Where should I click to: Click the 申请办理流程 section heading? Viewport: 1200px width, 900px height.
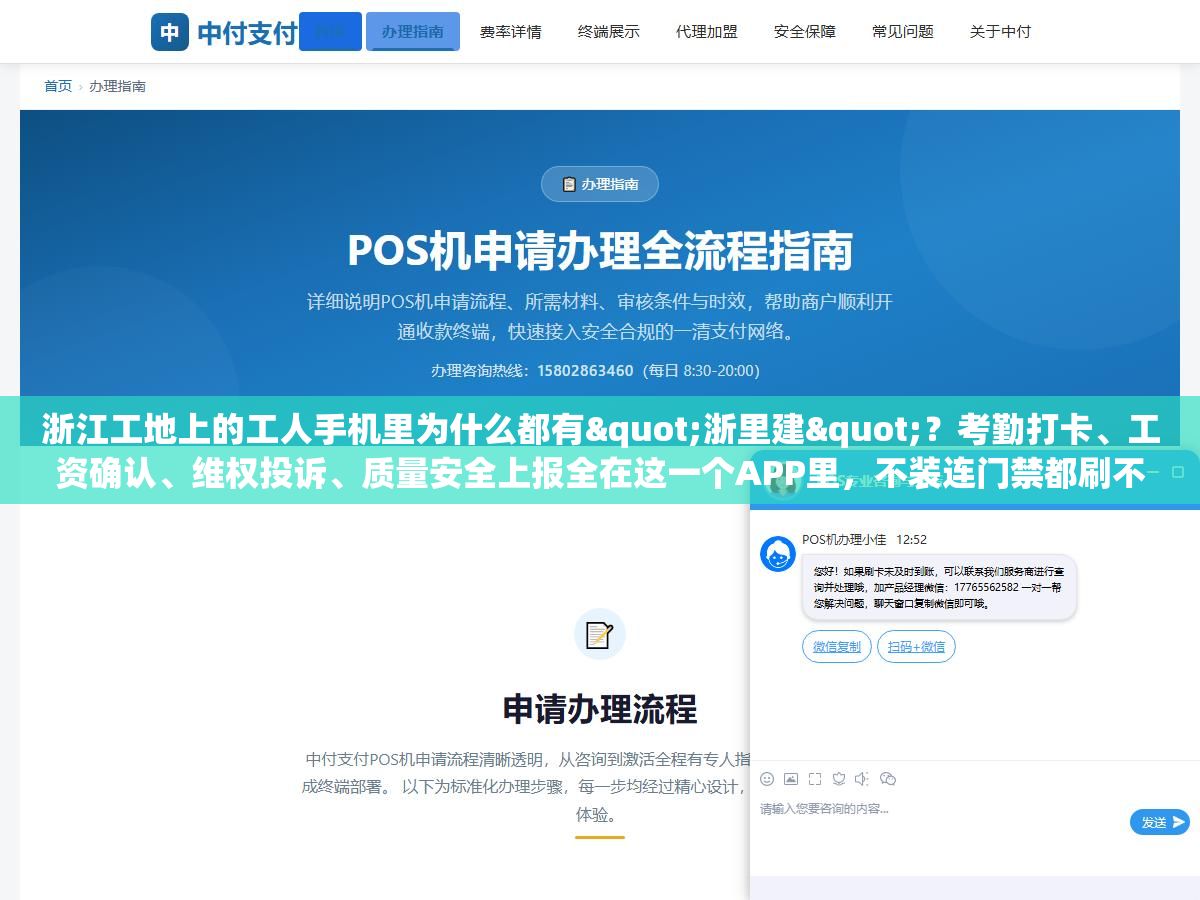coord(600,709)
